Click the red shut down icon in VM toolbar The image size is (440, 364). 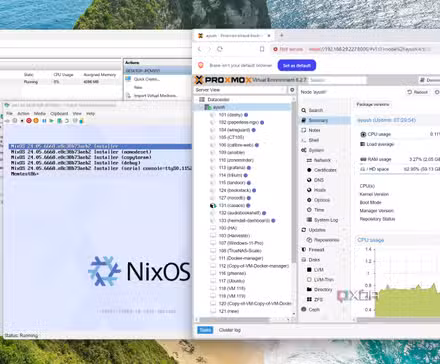pos(29,121)
